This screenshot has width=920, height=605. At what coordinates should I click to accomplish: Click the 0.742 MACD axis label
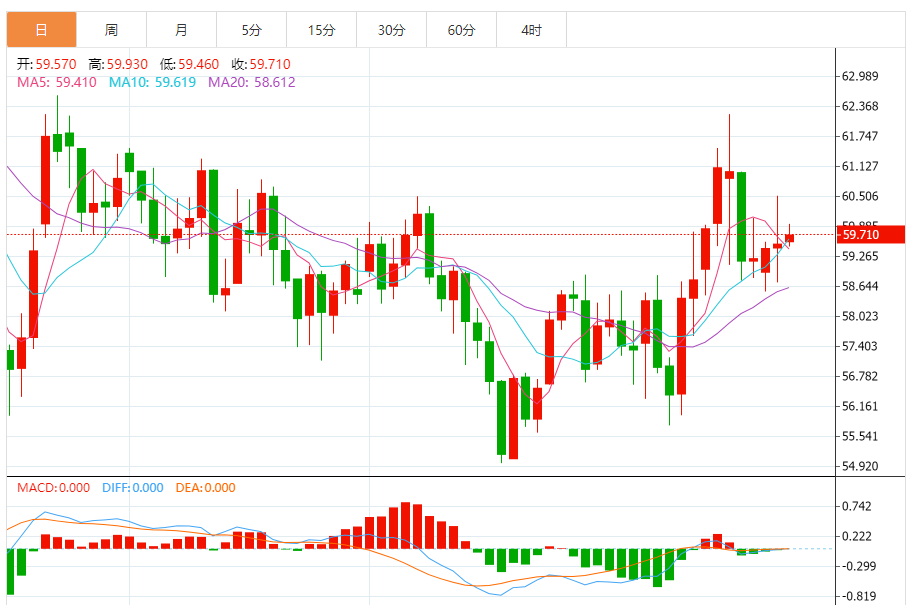857,506
